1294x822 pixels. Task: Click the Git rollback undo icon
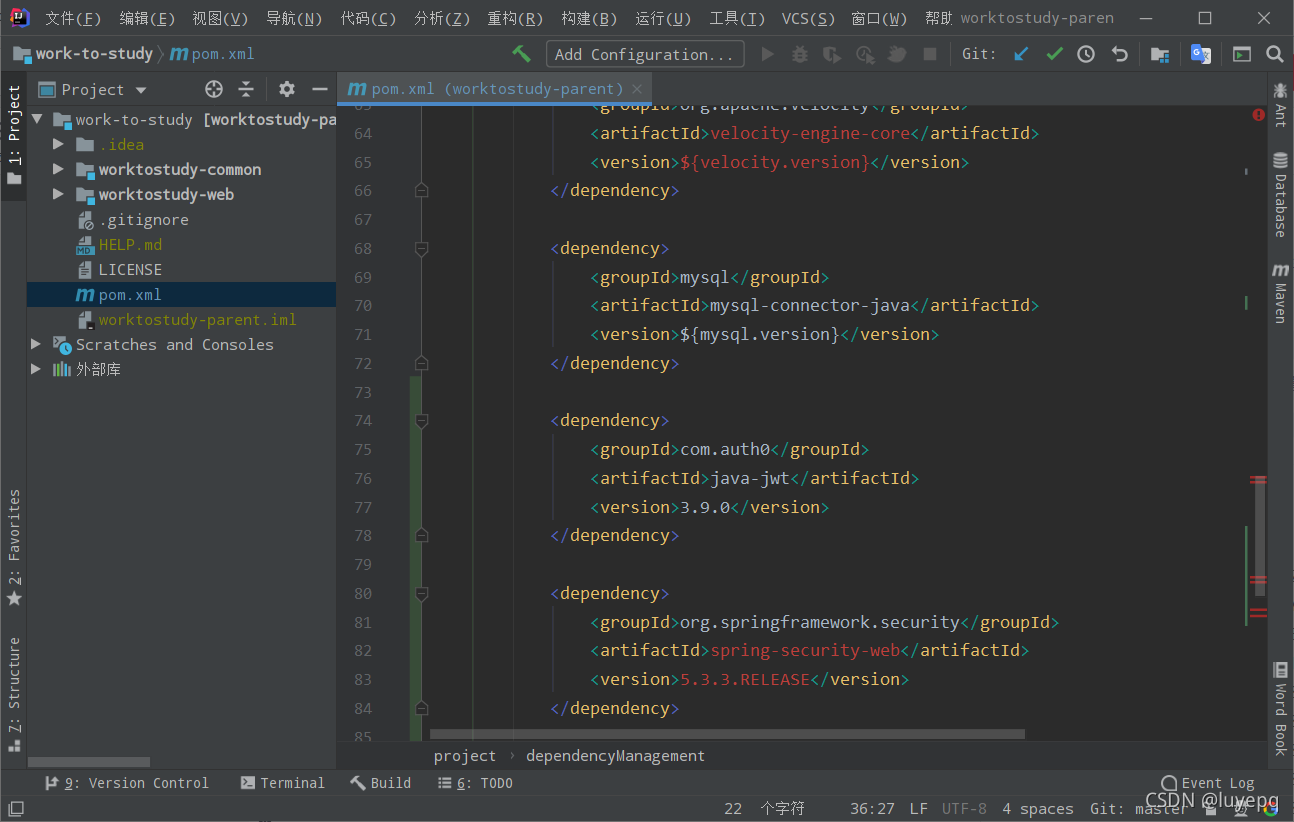(1120, 54)
